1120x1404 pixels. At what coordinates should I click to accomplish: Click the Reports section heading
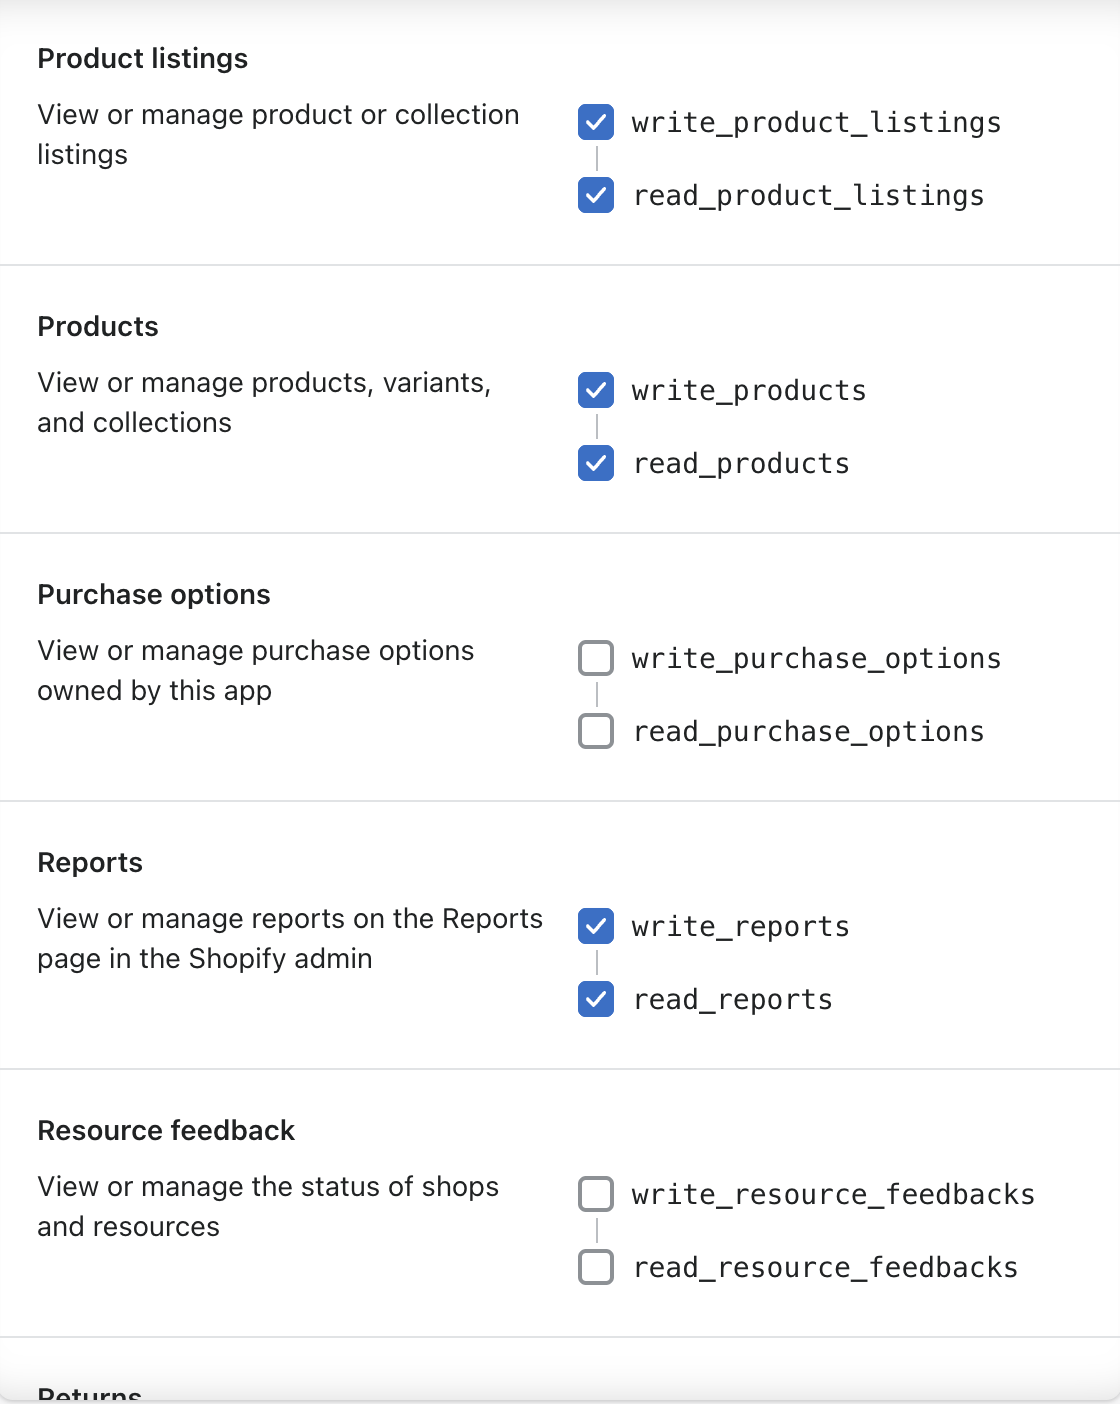click(x=90, y=863)
